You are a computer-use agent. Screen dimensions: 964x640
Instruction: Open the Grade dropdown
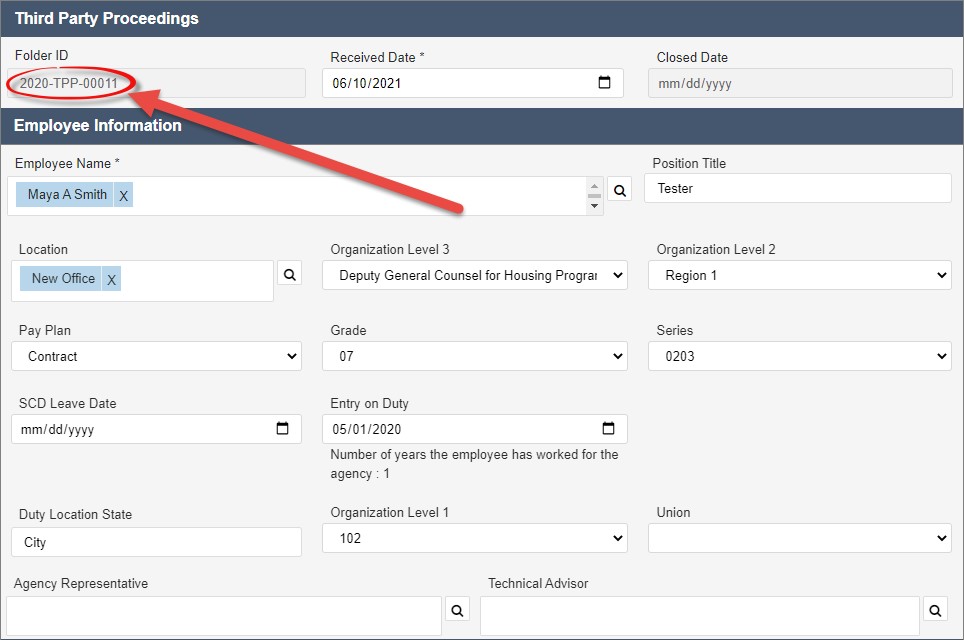[x=475, y=356]
